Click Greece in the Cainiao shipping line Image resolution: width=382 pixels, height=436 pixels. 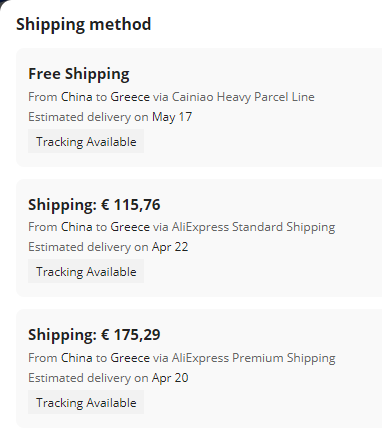click(130, 97)
